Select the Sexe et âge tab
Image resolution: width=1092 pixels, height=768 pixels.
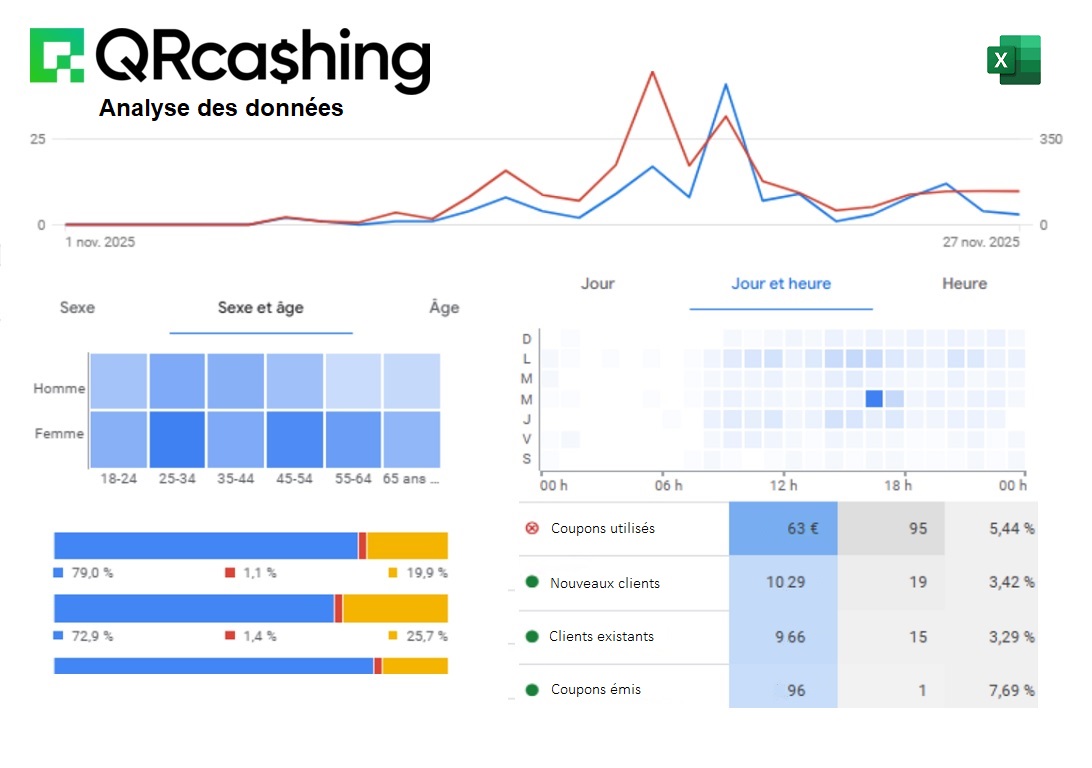[260, 308]
